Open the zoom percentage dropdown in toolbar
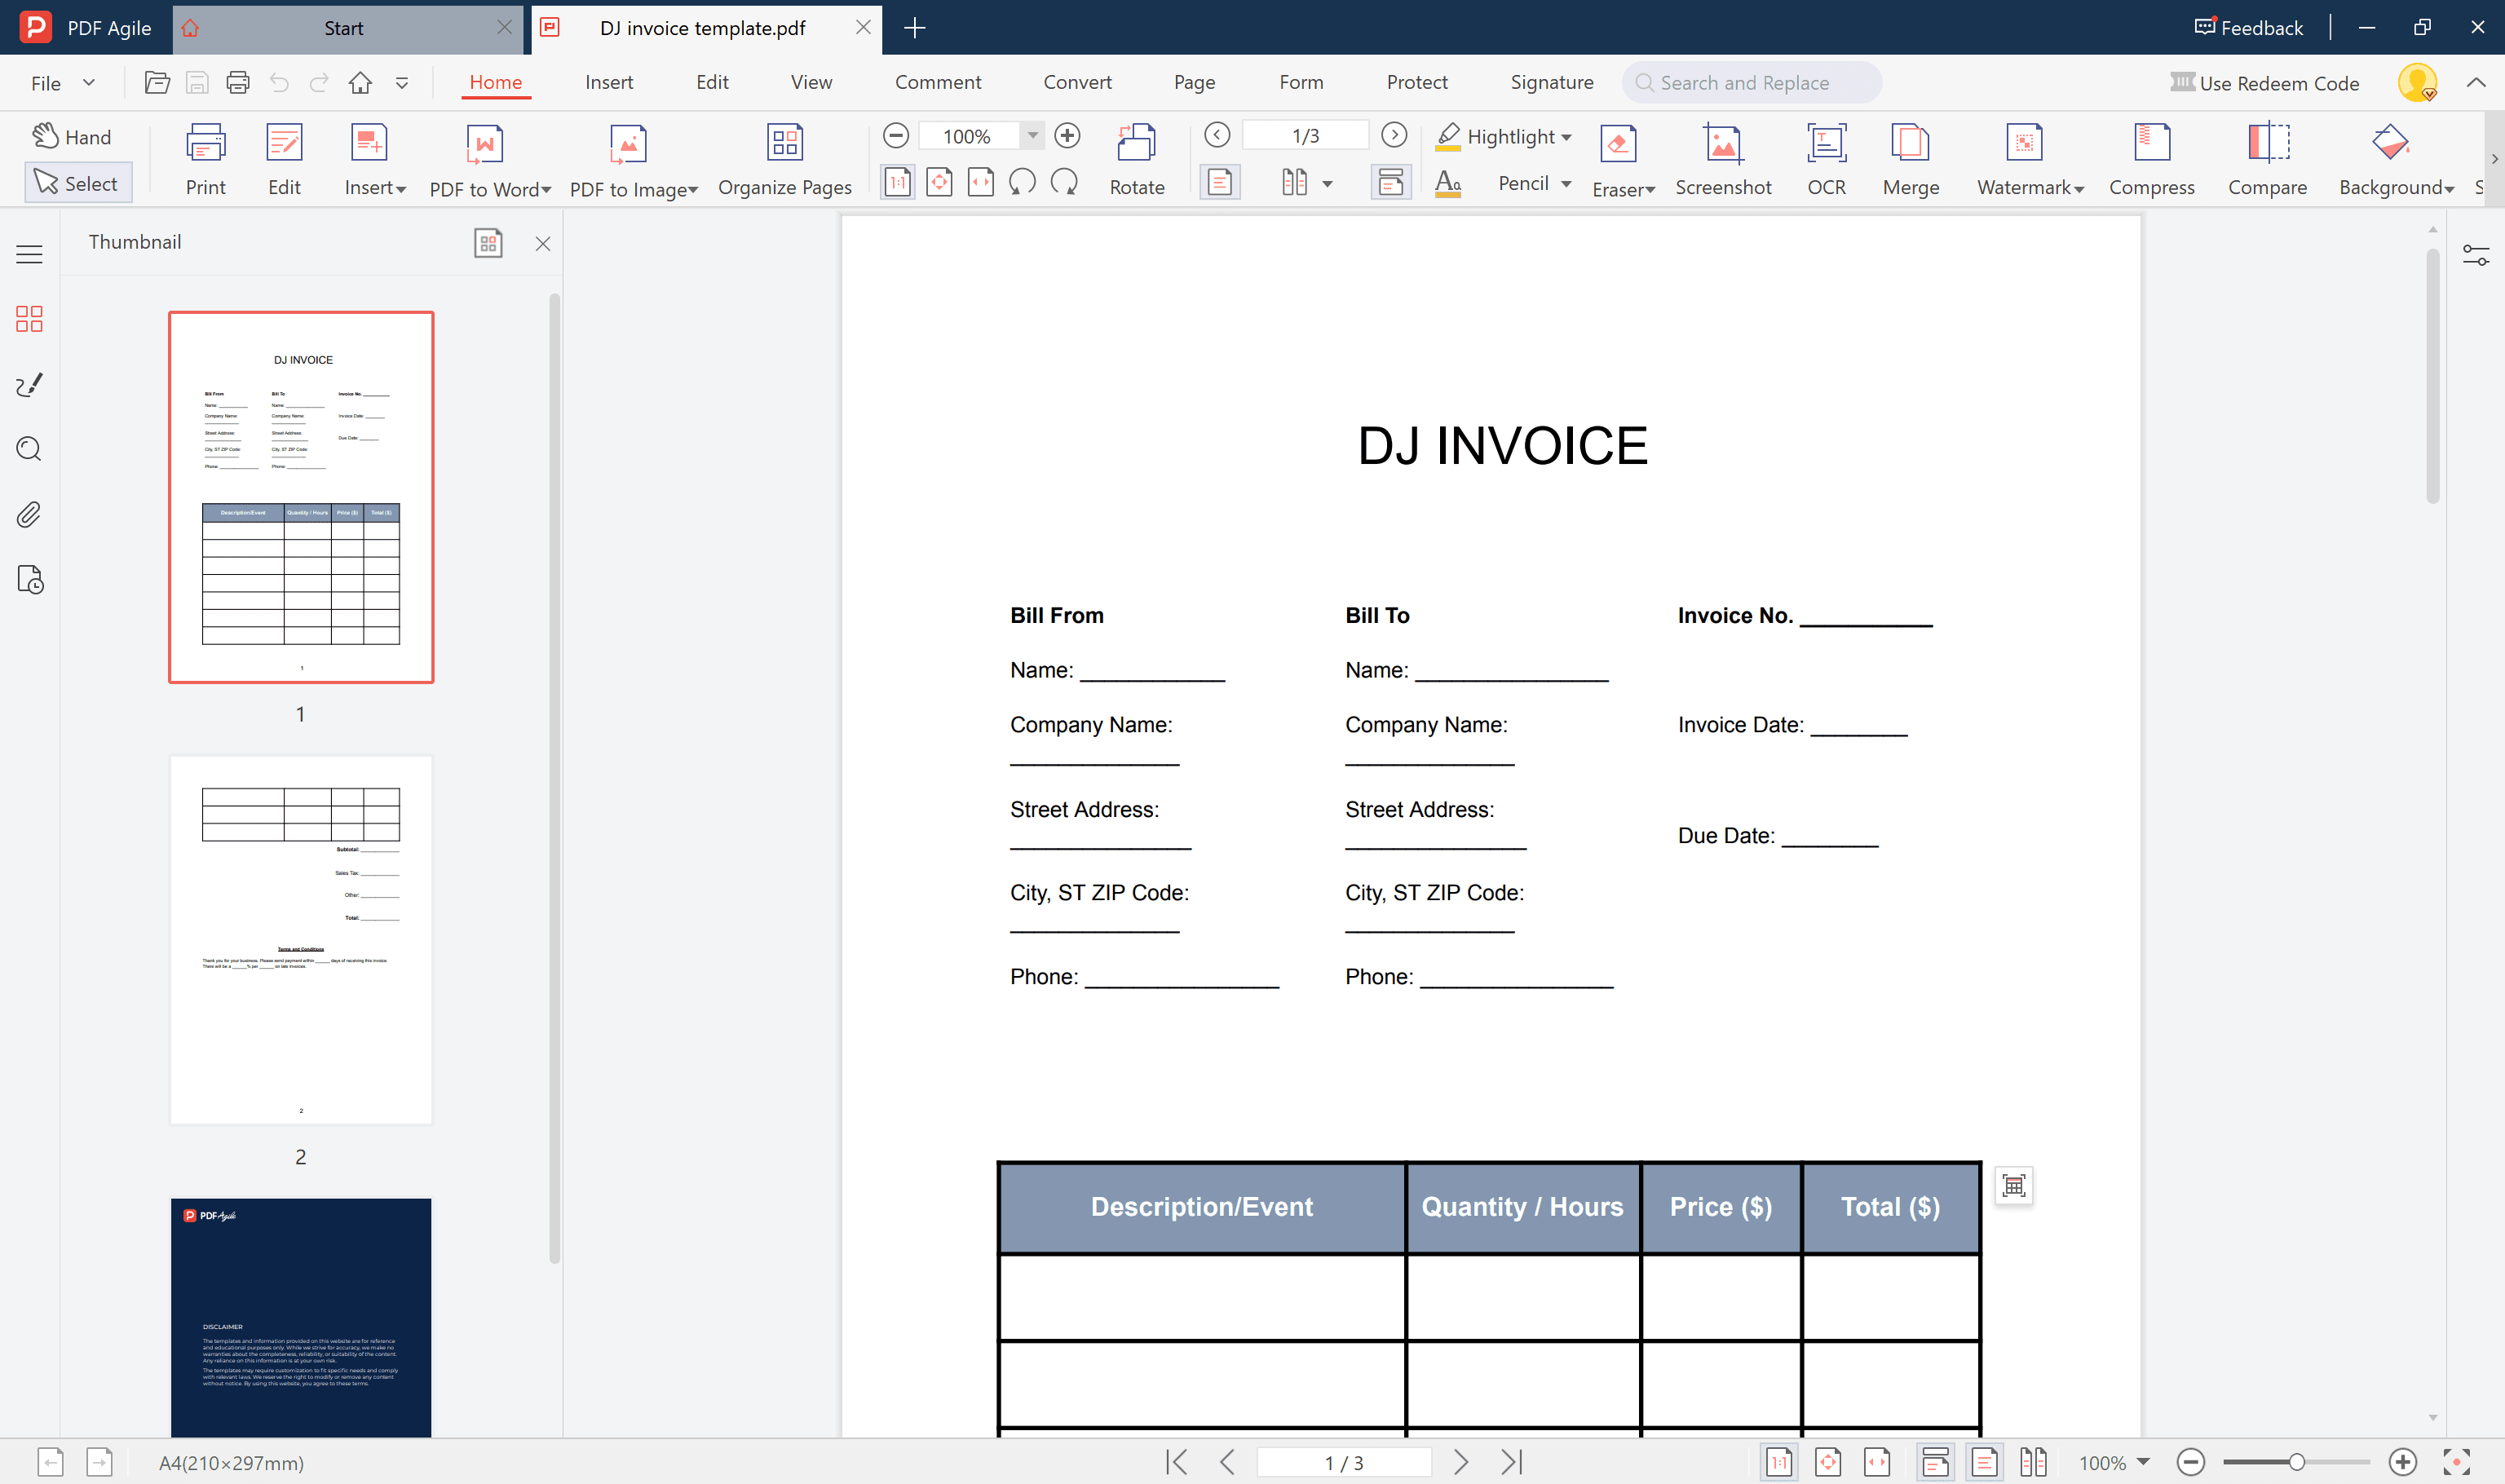The height and width of the screenshot is (1484, 2505). click(1032, 135)
